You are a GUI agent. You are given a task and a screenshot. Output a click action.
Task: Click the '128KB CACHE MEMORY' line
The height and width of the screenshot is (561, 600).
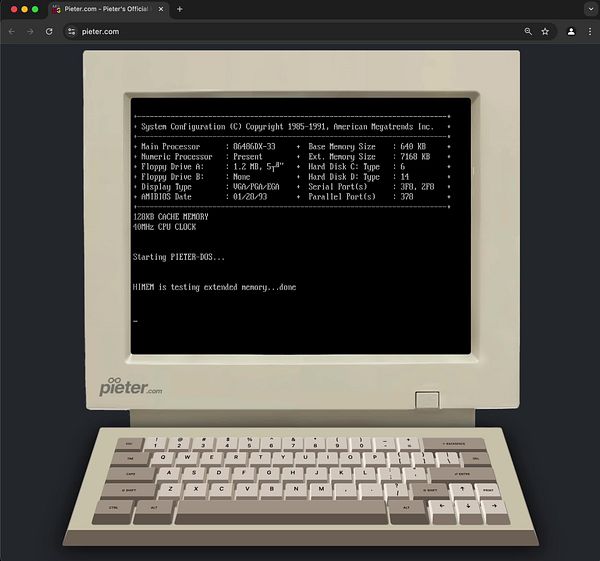(171, 217)
